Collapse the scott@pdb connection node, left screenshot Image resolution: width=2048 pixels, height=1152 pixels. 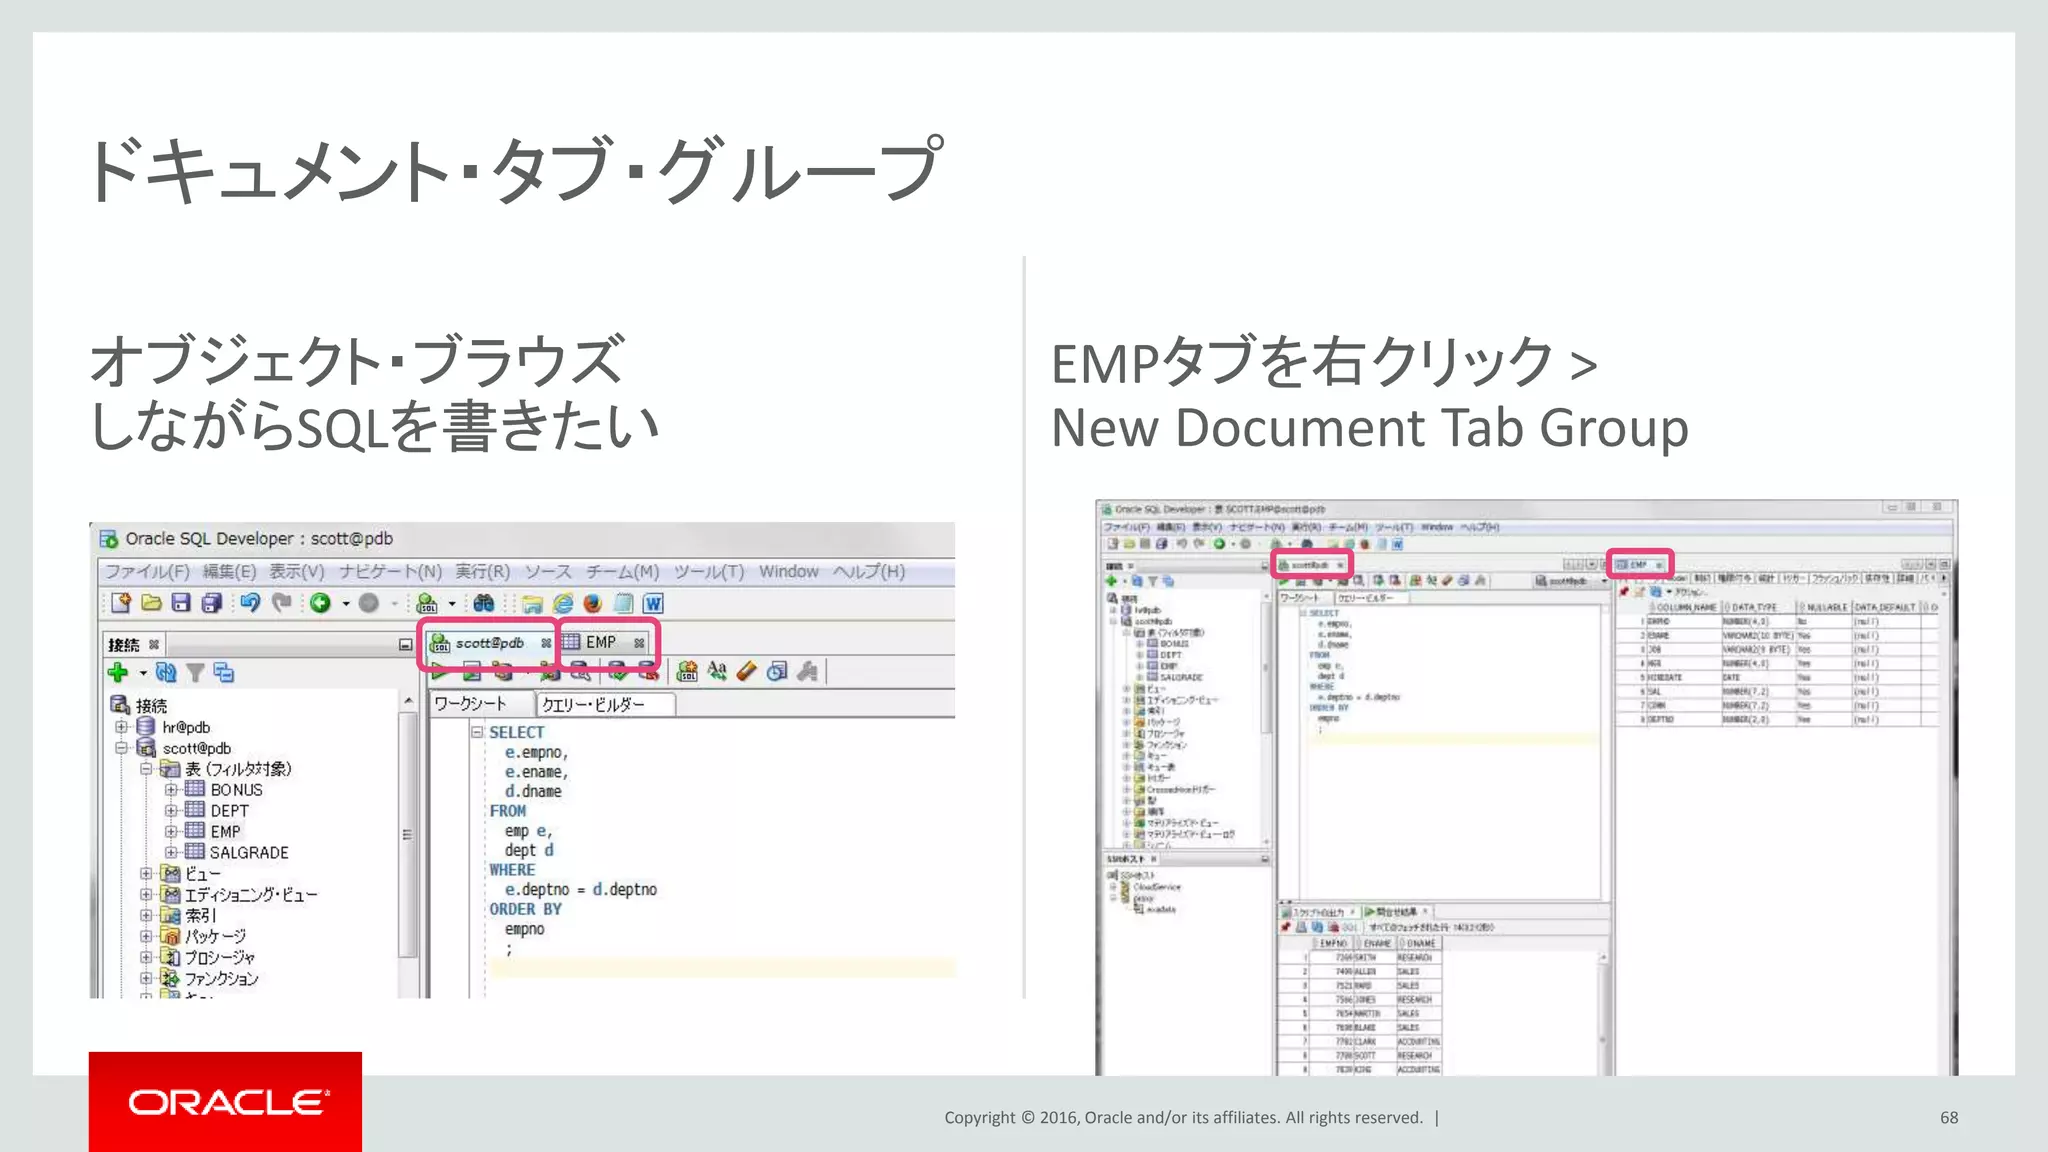tap(121, 748)
